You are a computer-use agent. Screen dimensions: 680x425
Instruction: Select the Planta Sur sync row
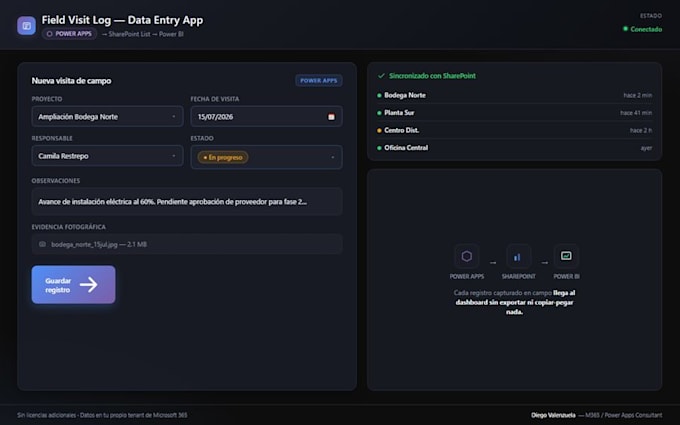click(514, 113)
